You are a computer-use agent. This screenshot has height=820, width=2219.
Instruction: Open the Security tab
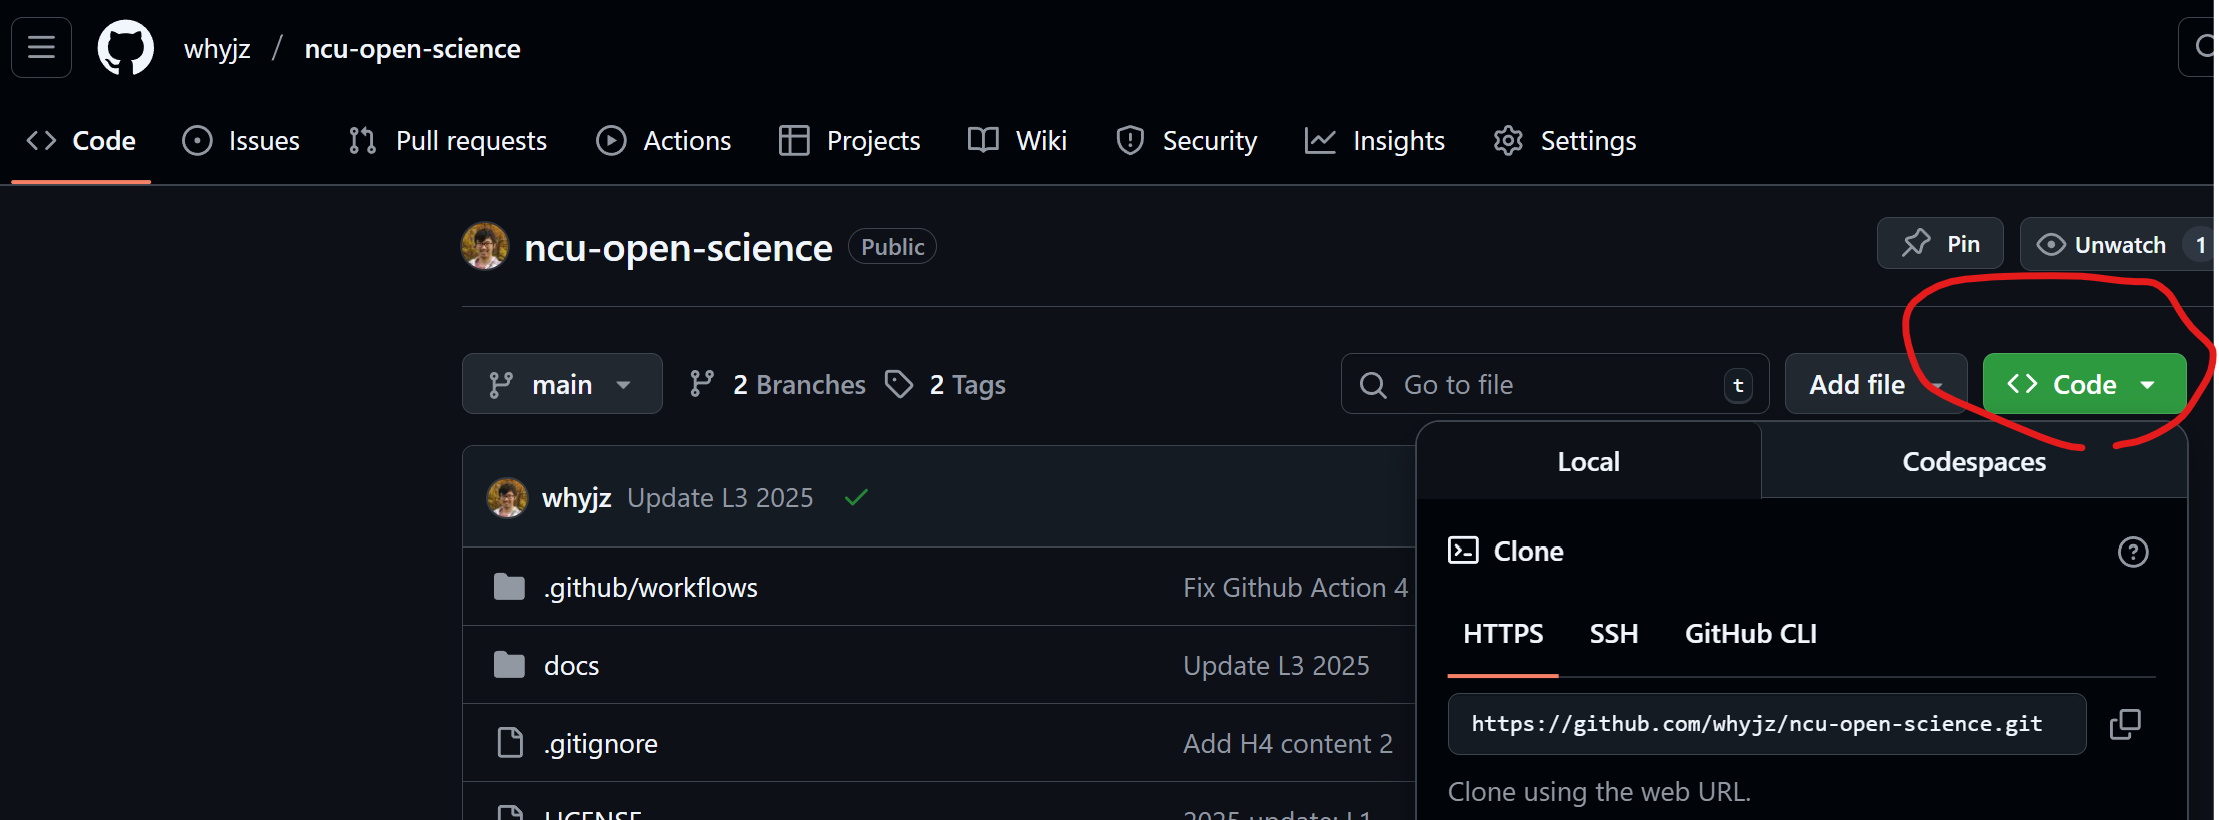[x=1187, y=140]
